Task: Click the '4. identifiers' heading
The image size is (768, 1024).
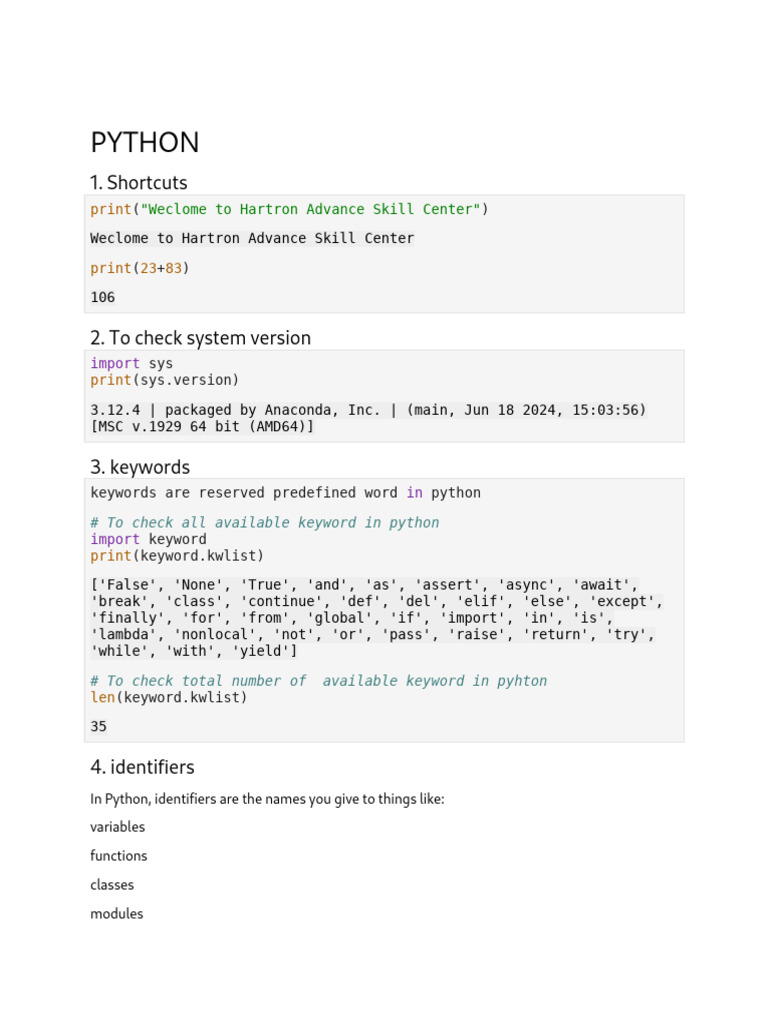Action: 142,767
